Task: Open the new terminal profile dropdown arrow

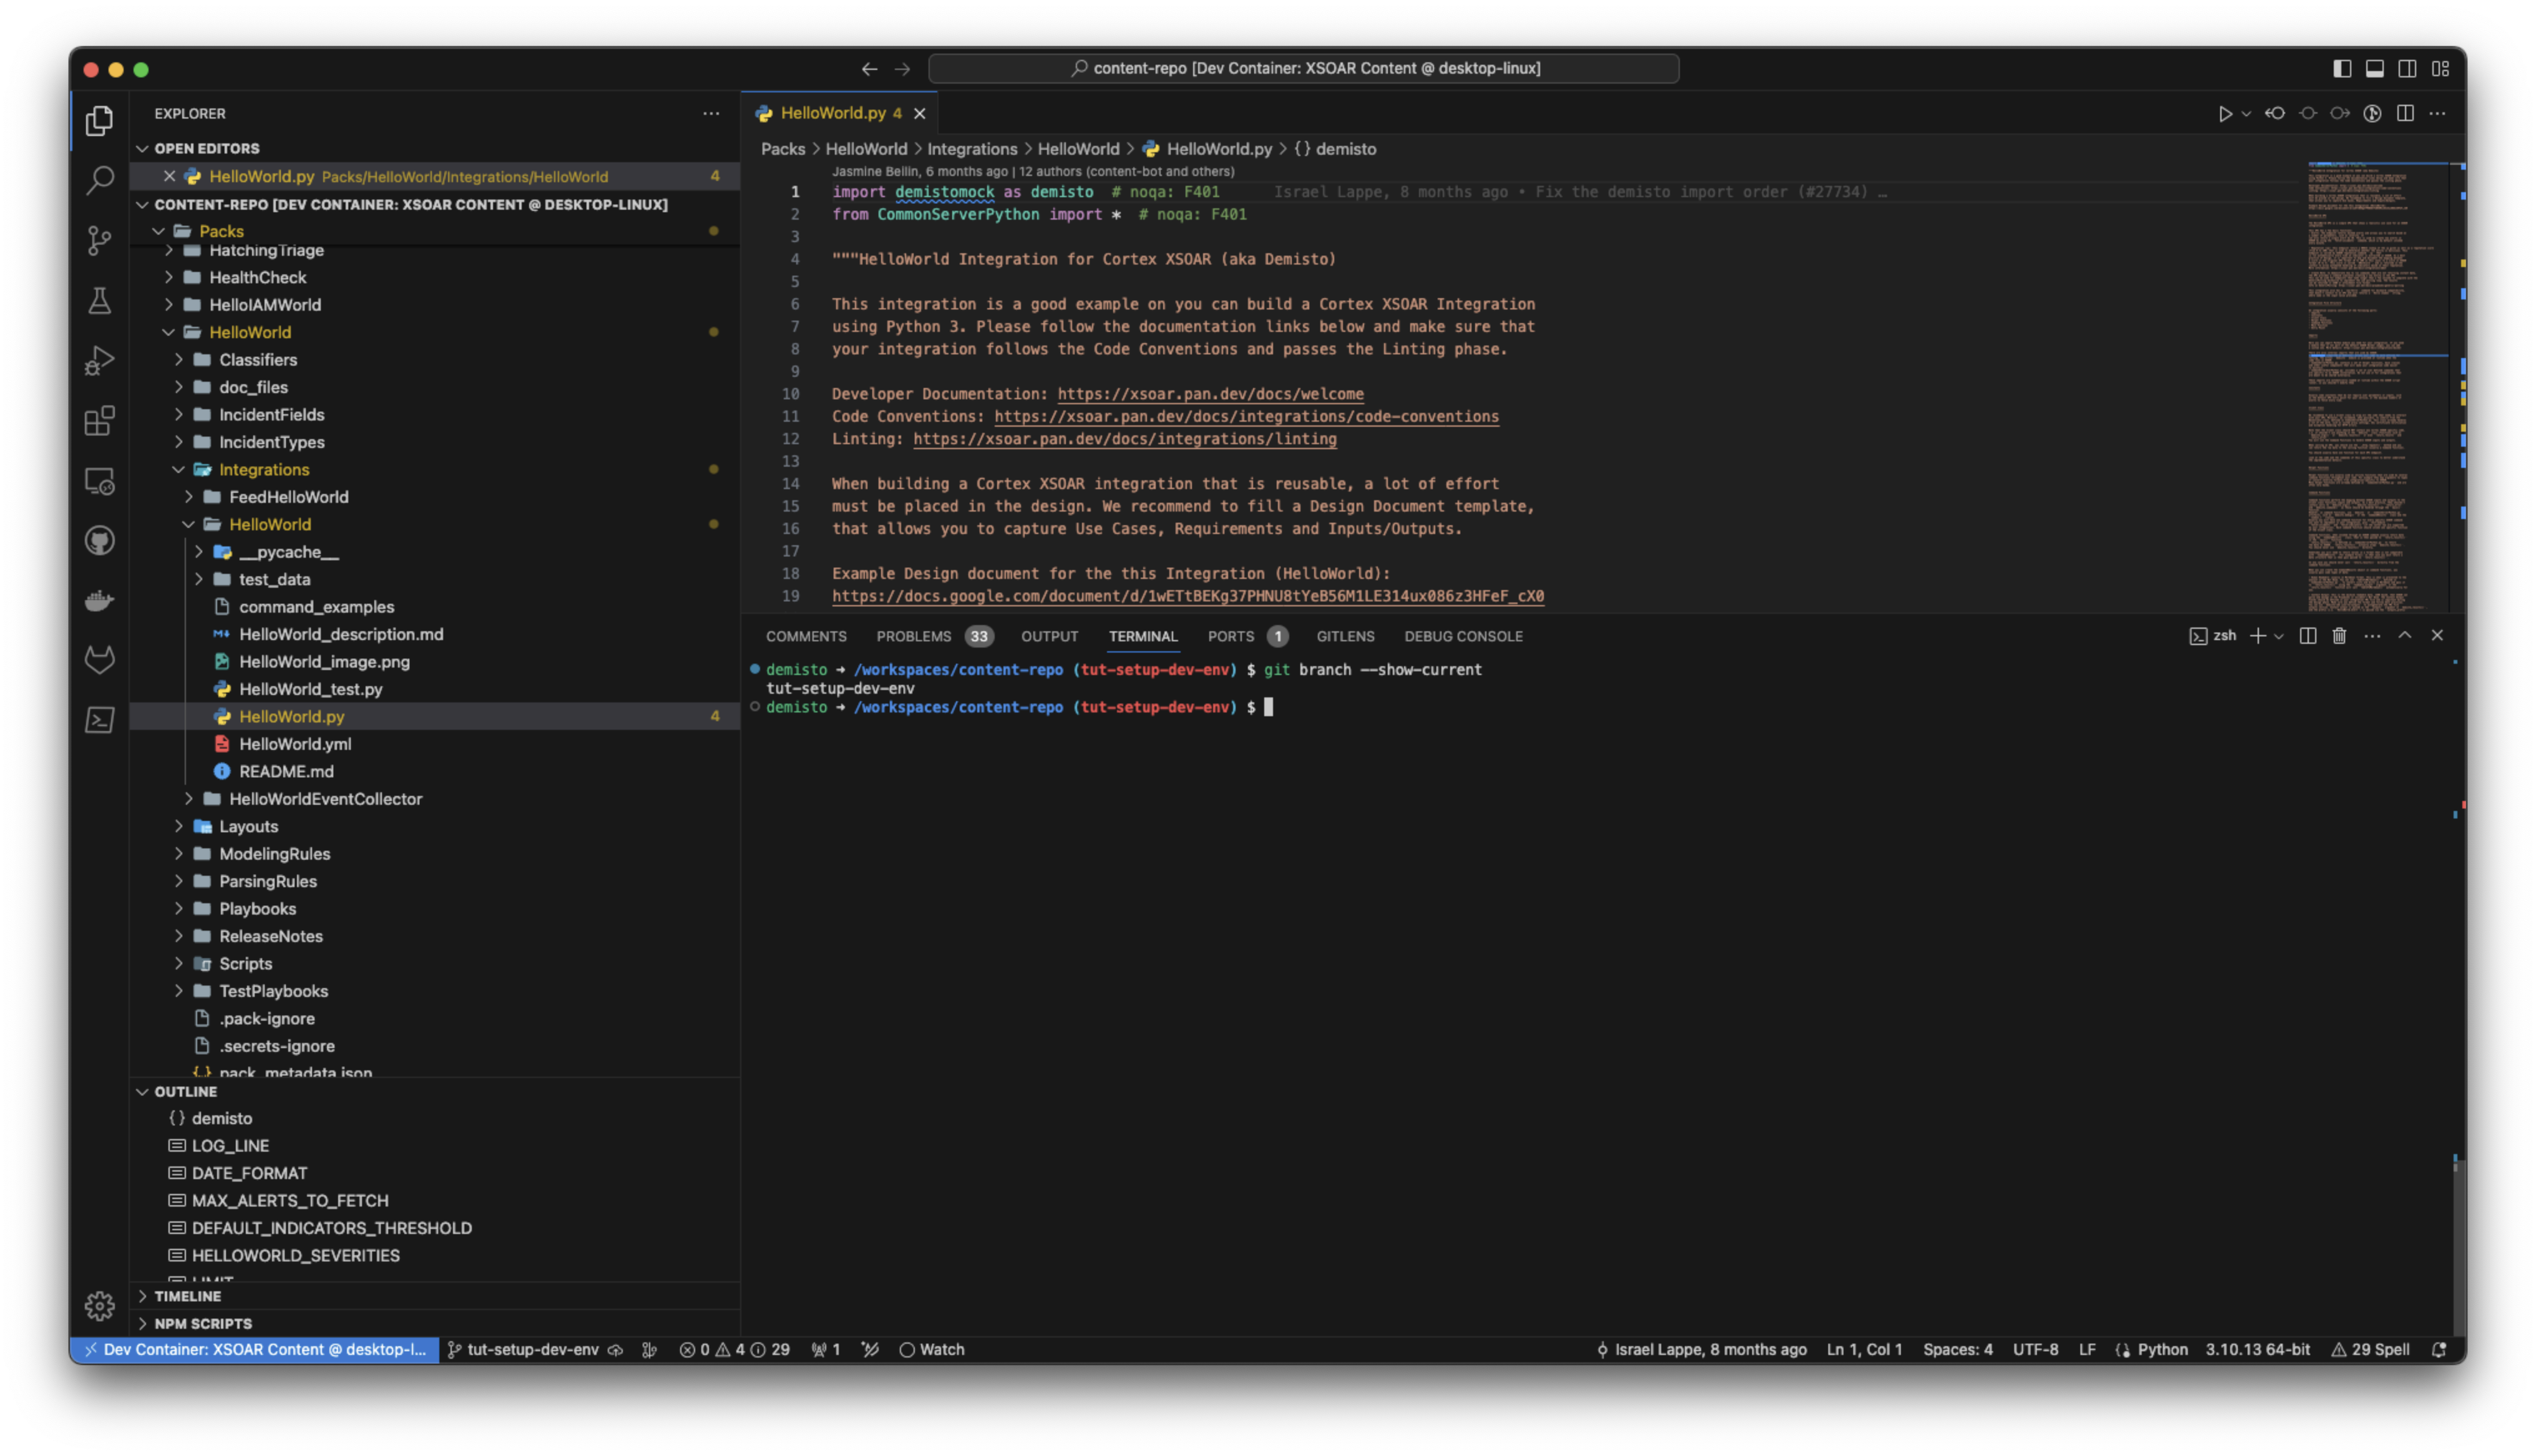Action: [x=2279, y=636]
